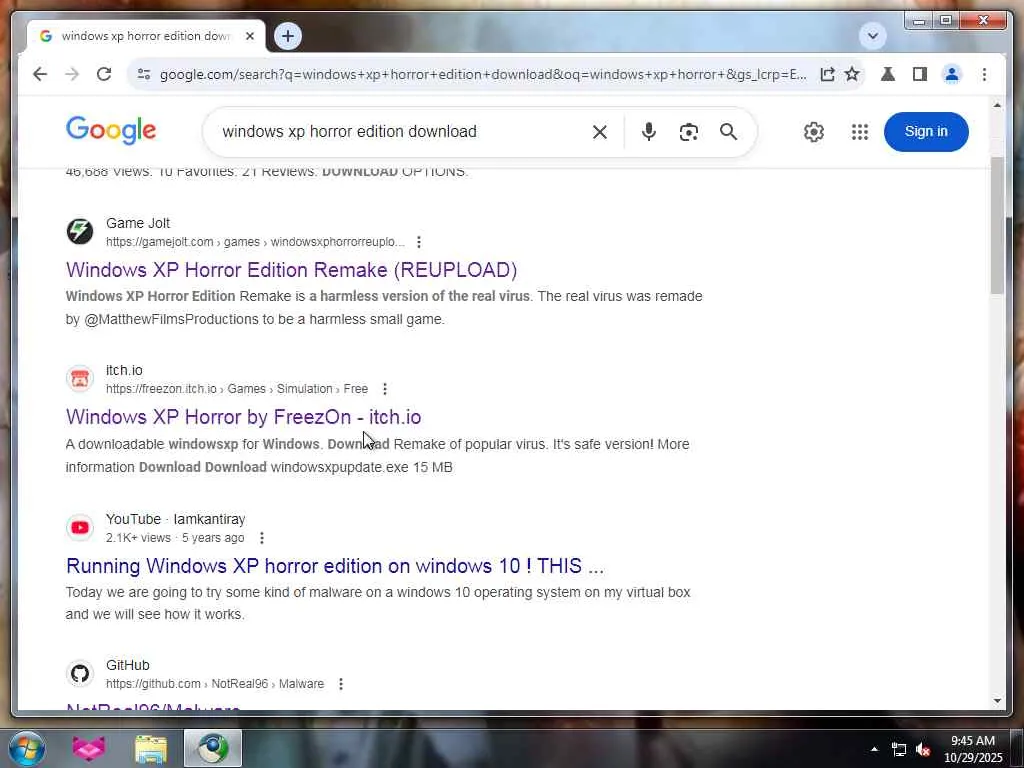1024x768 pixels.
Task: Click the Game Jolt favicon
Action: (x=80, y=231)
